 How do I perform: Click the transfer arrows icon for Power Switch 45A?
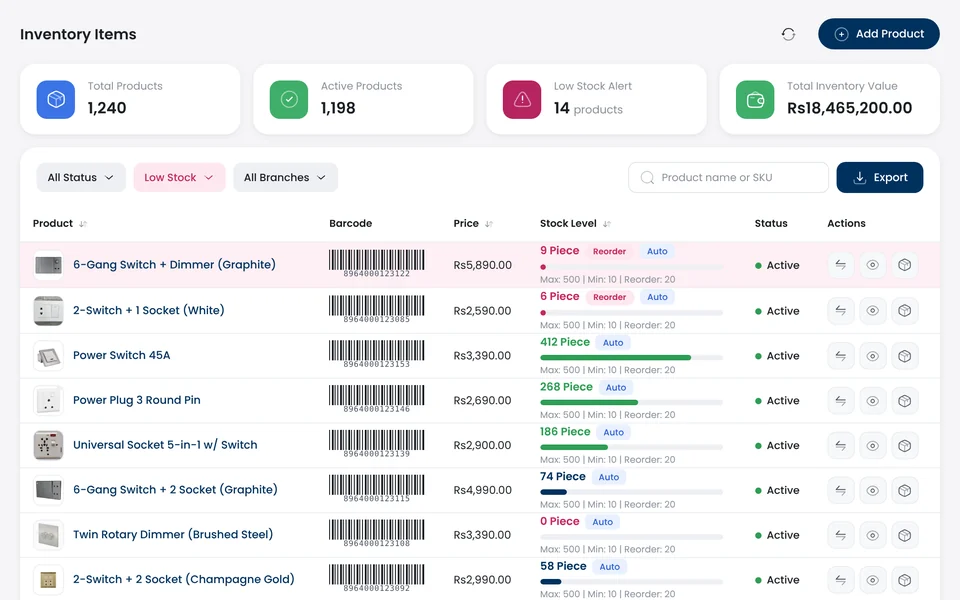[841, 356]
